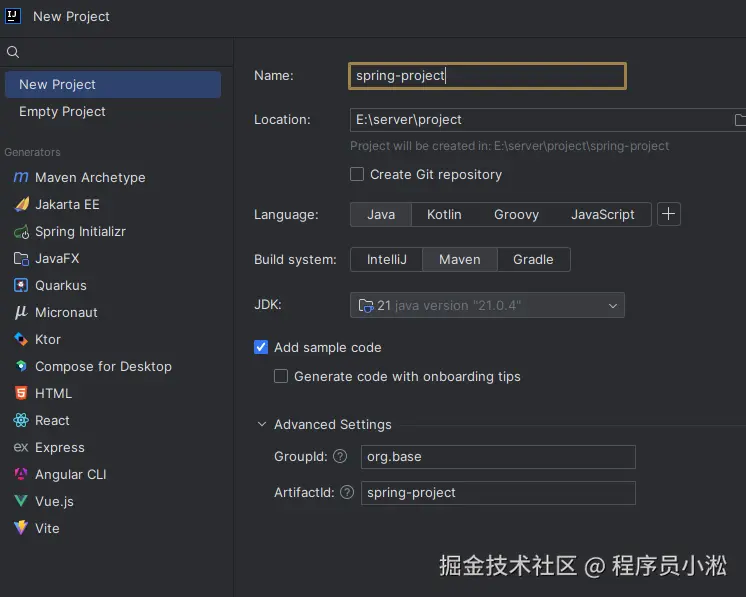
Task: Click the IntelliJ IDEA logo icon in title bar
Action: pos(13,16)
